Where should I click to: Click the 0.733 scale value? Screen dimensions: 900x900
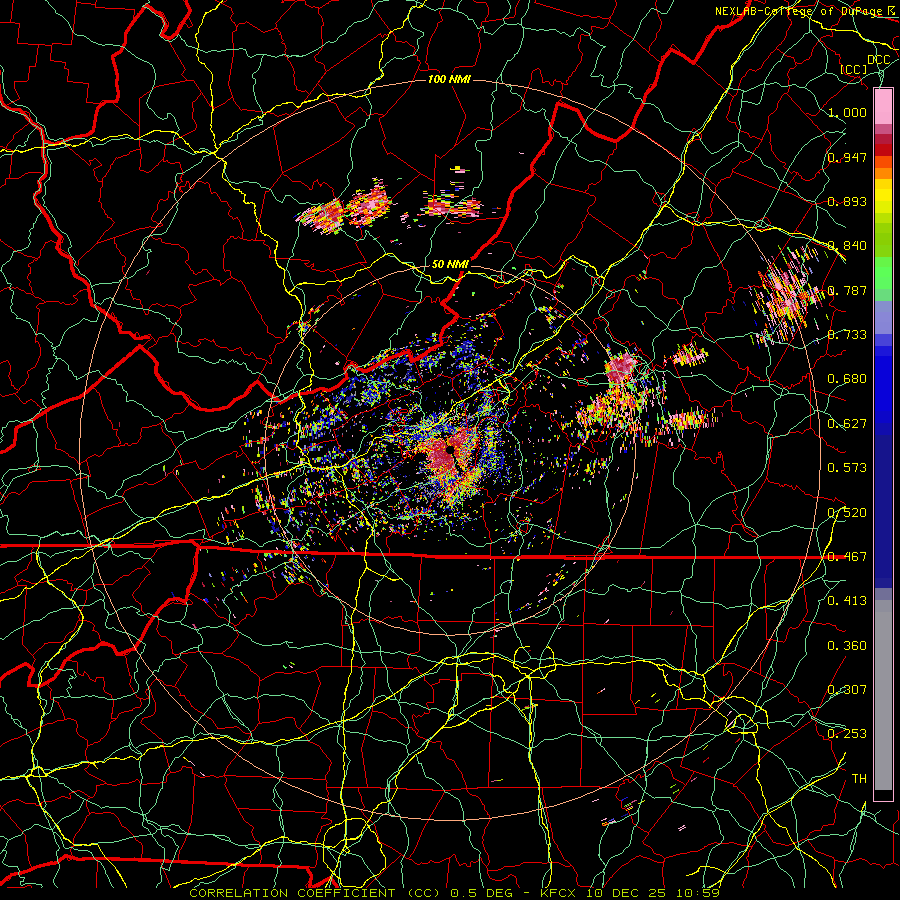pos(847,335)
